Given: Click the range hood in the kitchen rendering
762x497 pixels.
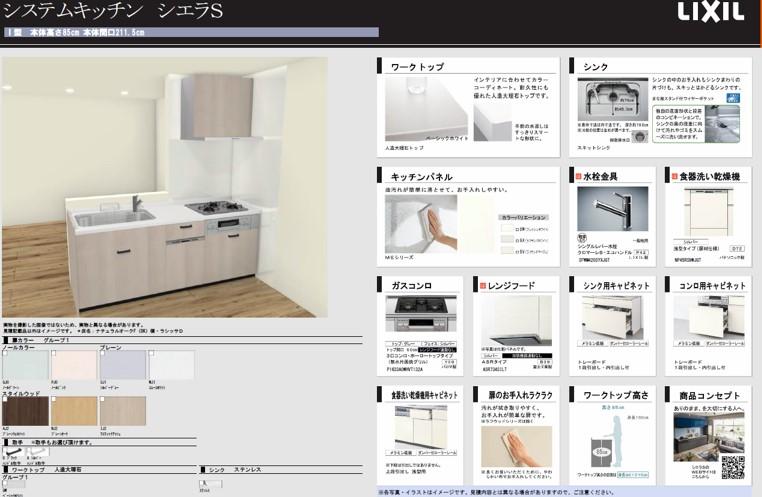Looking at the screenshot, I should point(216,107).
